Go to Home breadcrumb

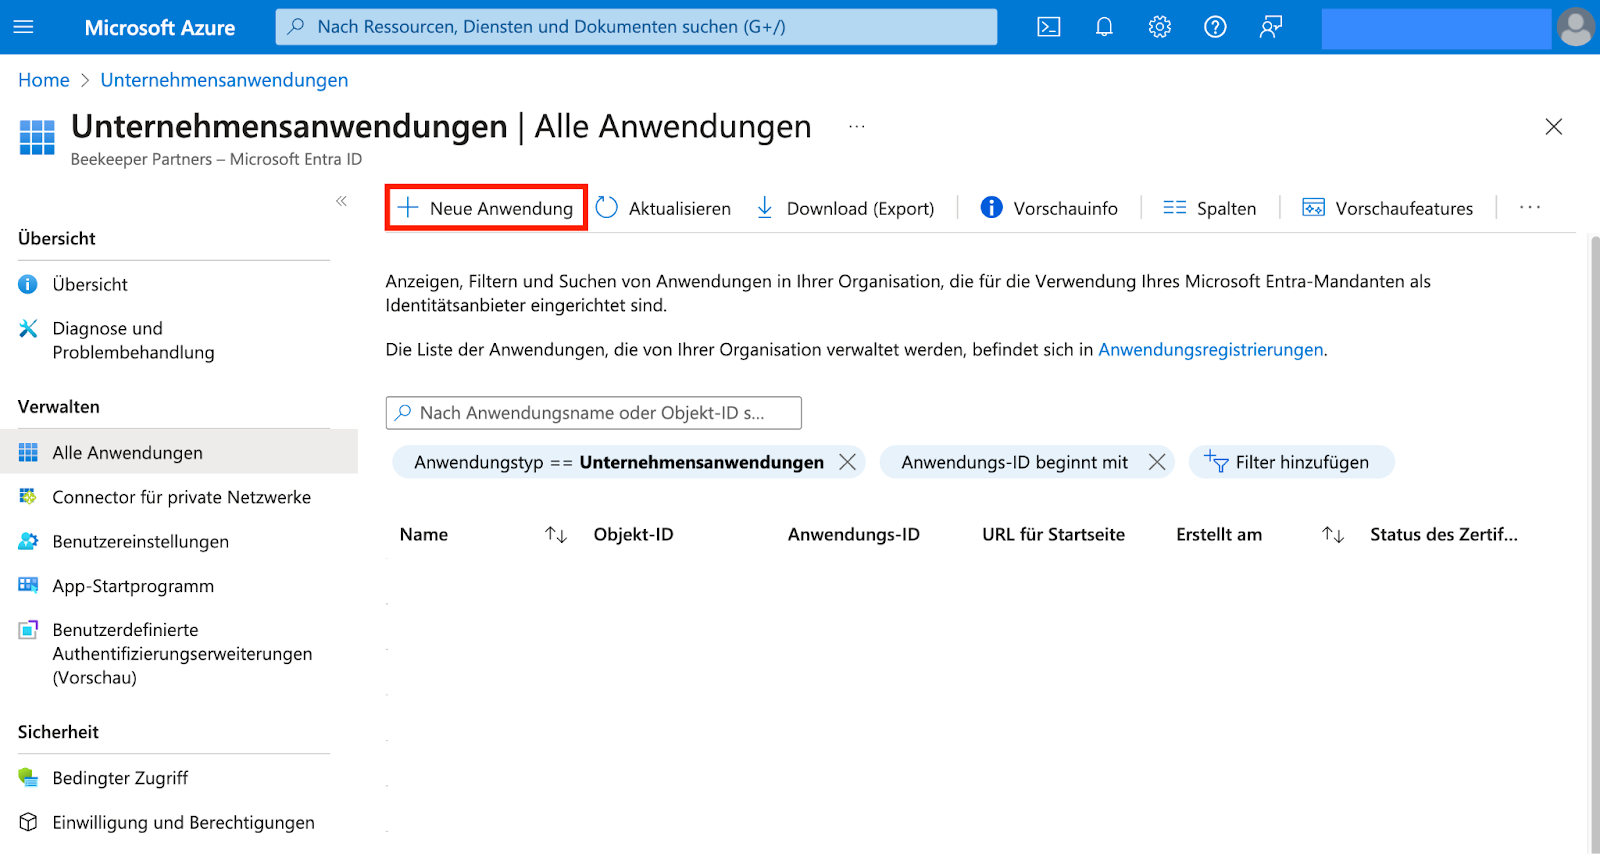click(44, 80)
